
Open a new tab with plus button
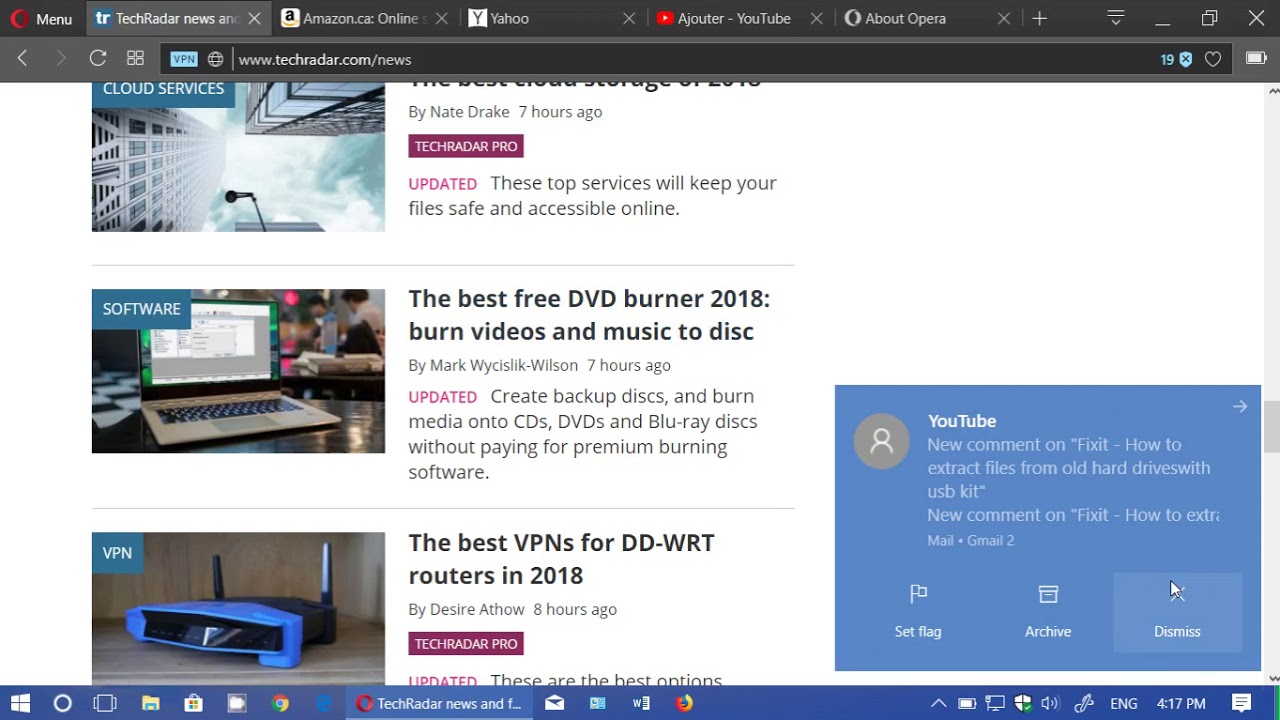coord(1039,18)
